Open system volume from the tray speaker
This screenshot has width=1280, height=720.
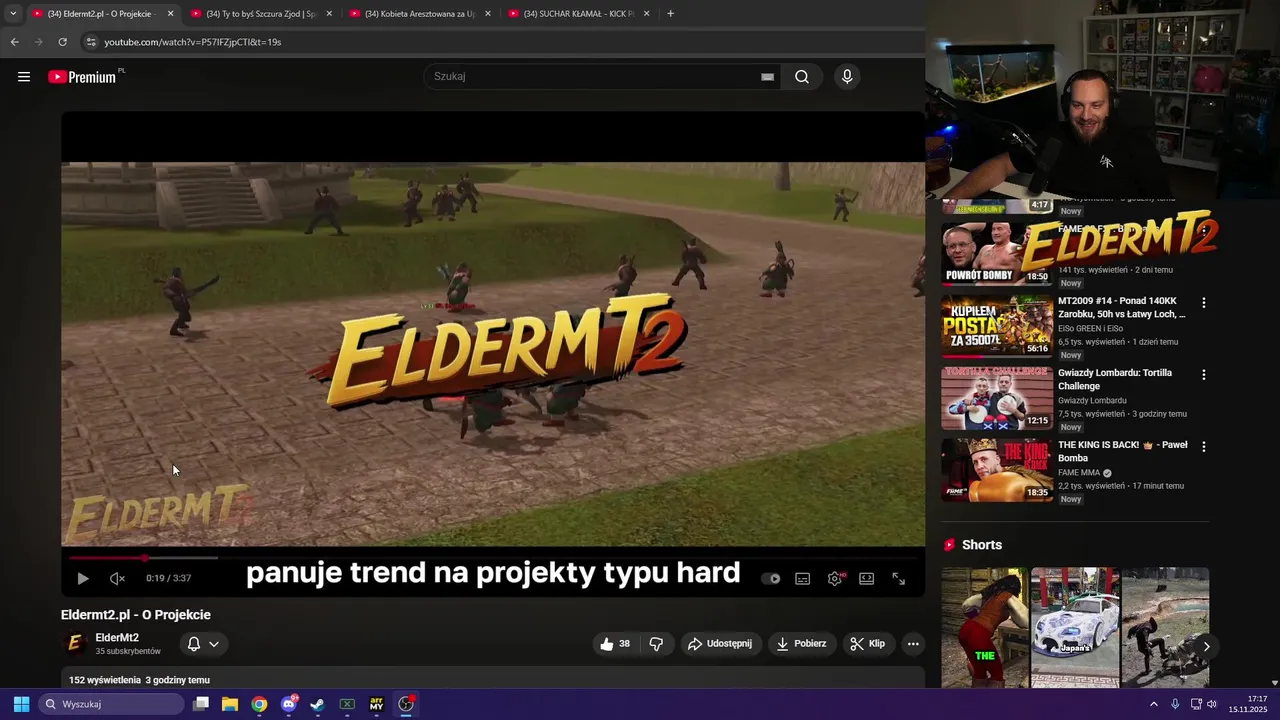1212,704
